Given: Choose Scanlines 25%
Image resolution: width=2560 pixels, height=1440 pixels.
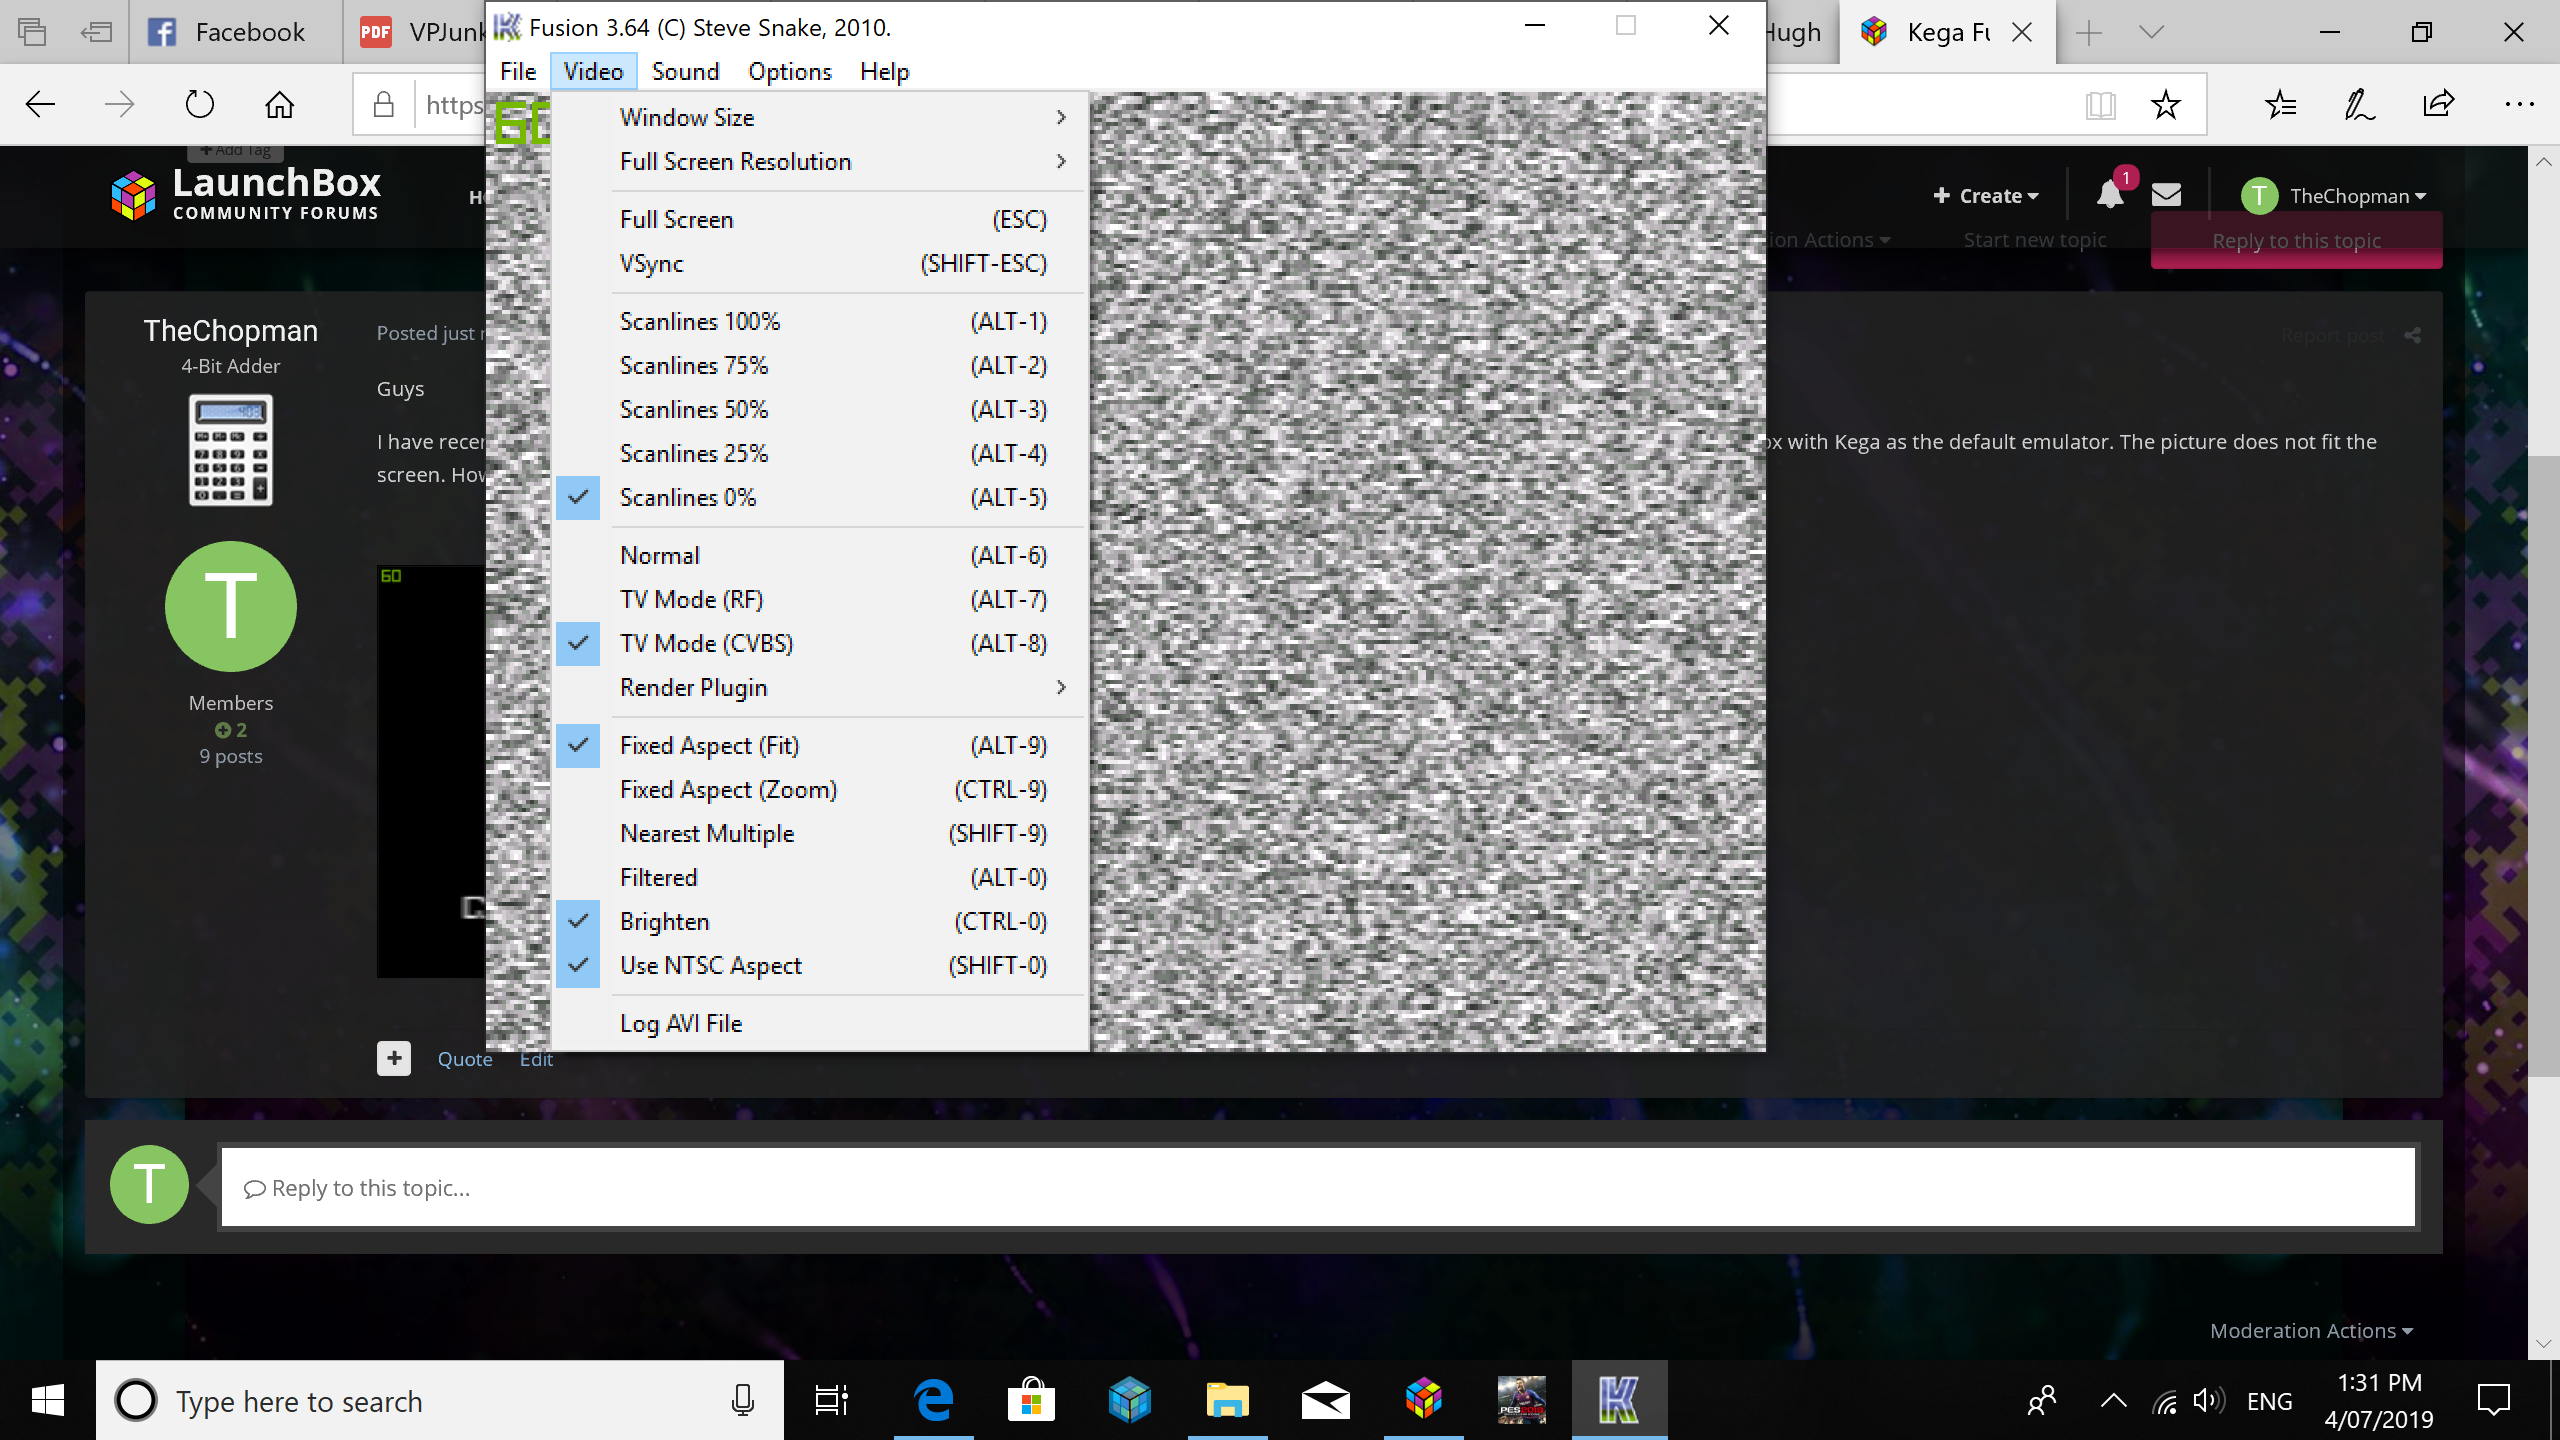Looking at the screenshot, I should (820, 453).
